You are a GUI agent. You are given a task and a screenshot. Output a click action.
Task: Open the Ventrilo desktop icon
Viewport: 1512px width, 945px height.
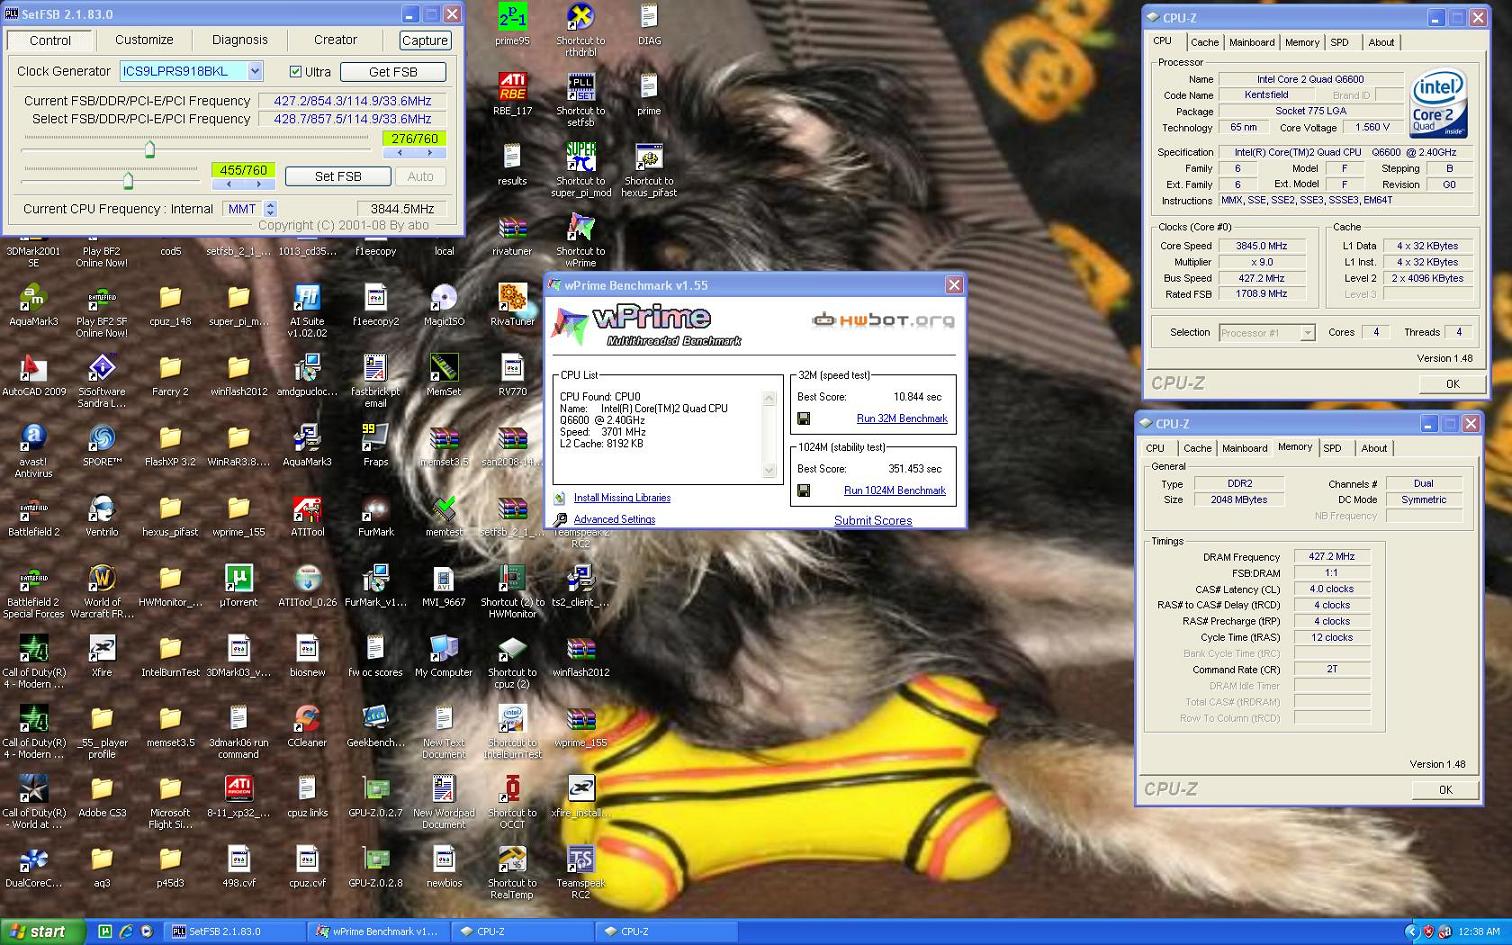pos(102,514)
